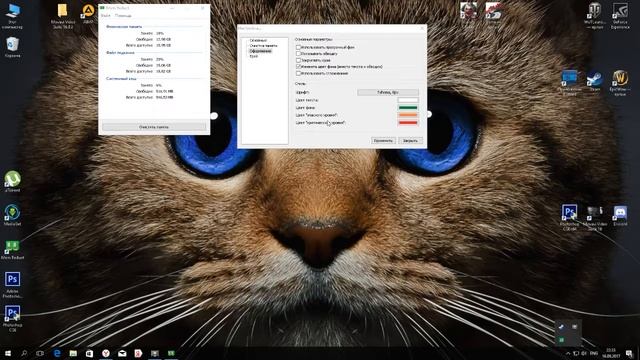Uncheck Изменять цвет фона checkbox
Image resolution: width=640 pixels, height=360 pixels.
(x=298, y=67)
